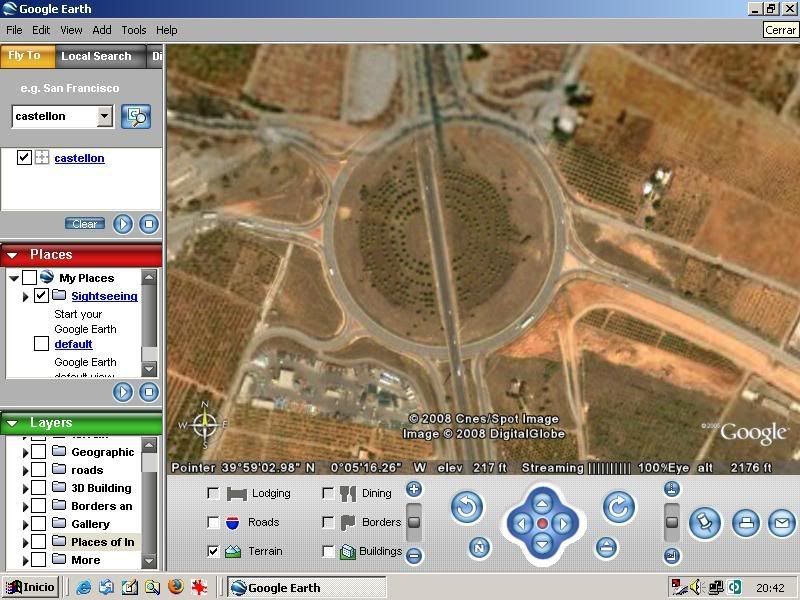
Task: Tilt the view up
Action: point(671,489)
